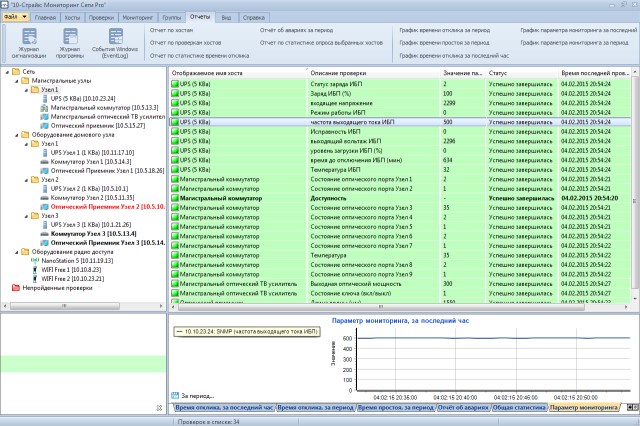
Task: Click the tab scroll arrows beside Параметр мониторинга
Action: point(632,407)
